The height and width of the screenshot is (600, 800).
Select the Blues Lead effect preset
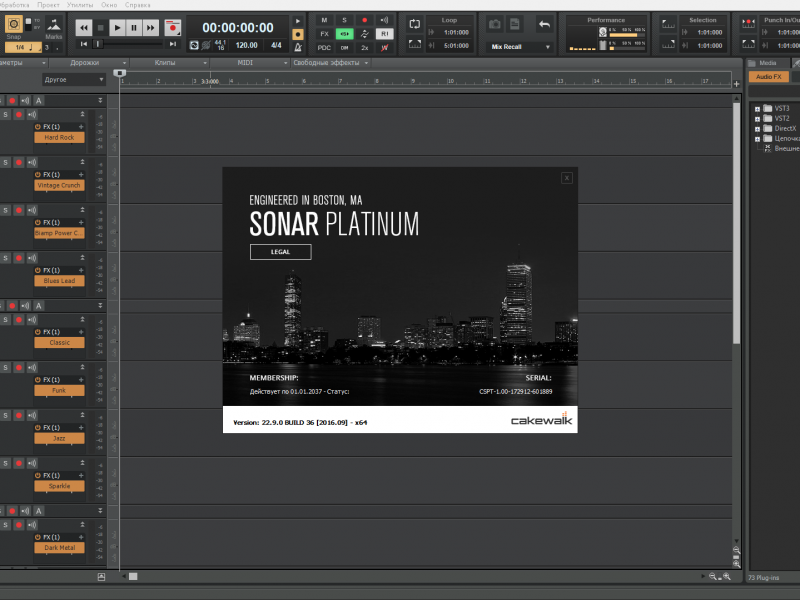coord(59,281)
